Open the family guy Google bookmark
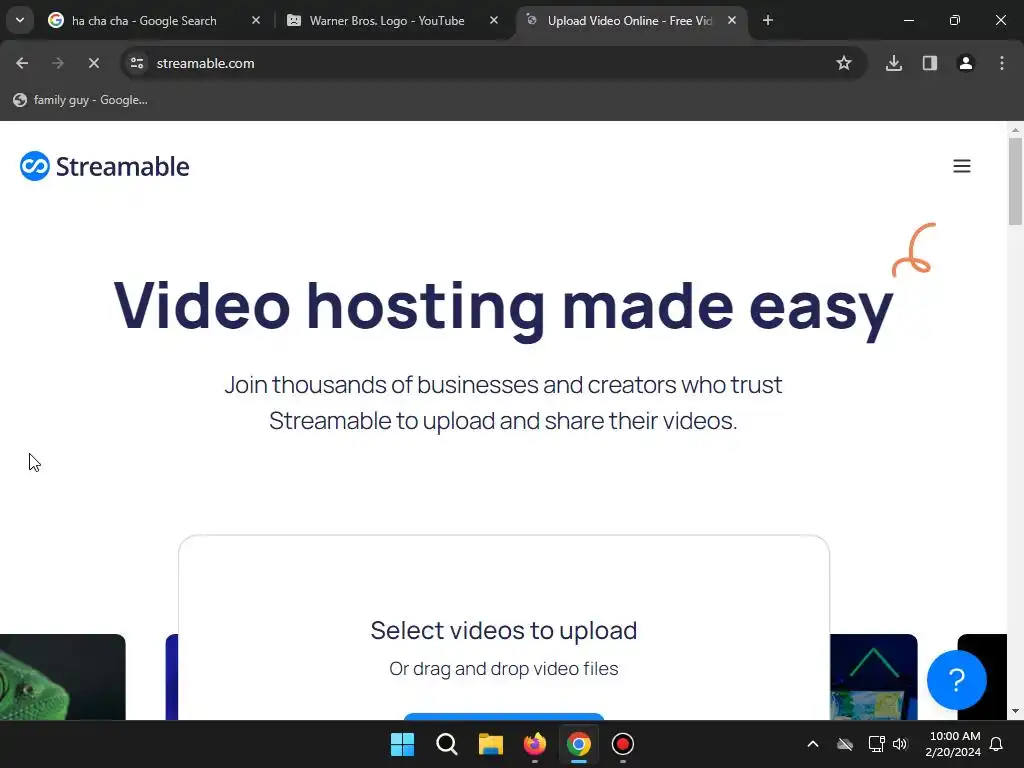1024x768 pixels. pos(80,100)
